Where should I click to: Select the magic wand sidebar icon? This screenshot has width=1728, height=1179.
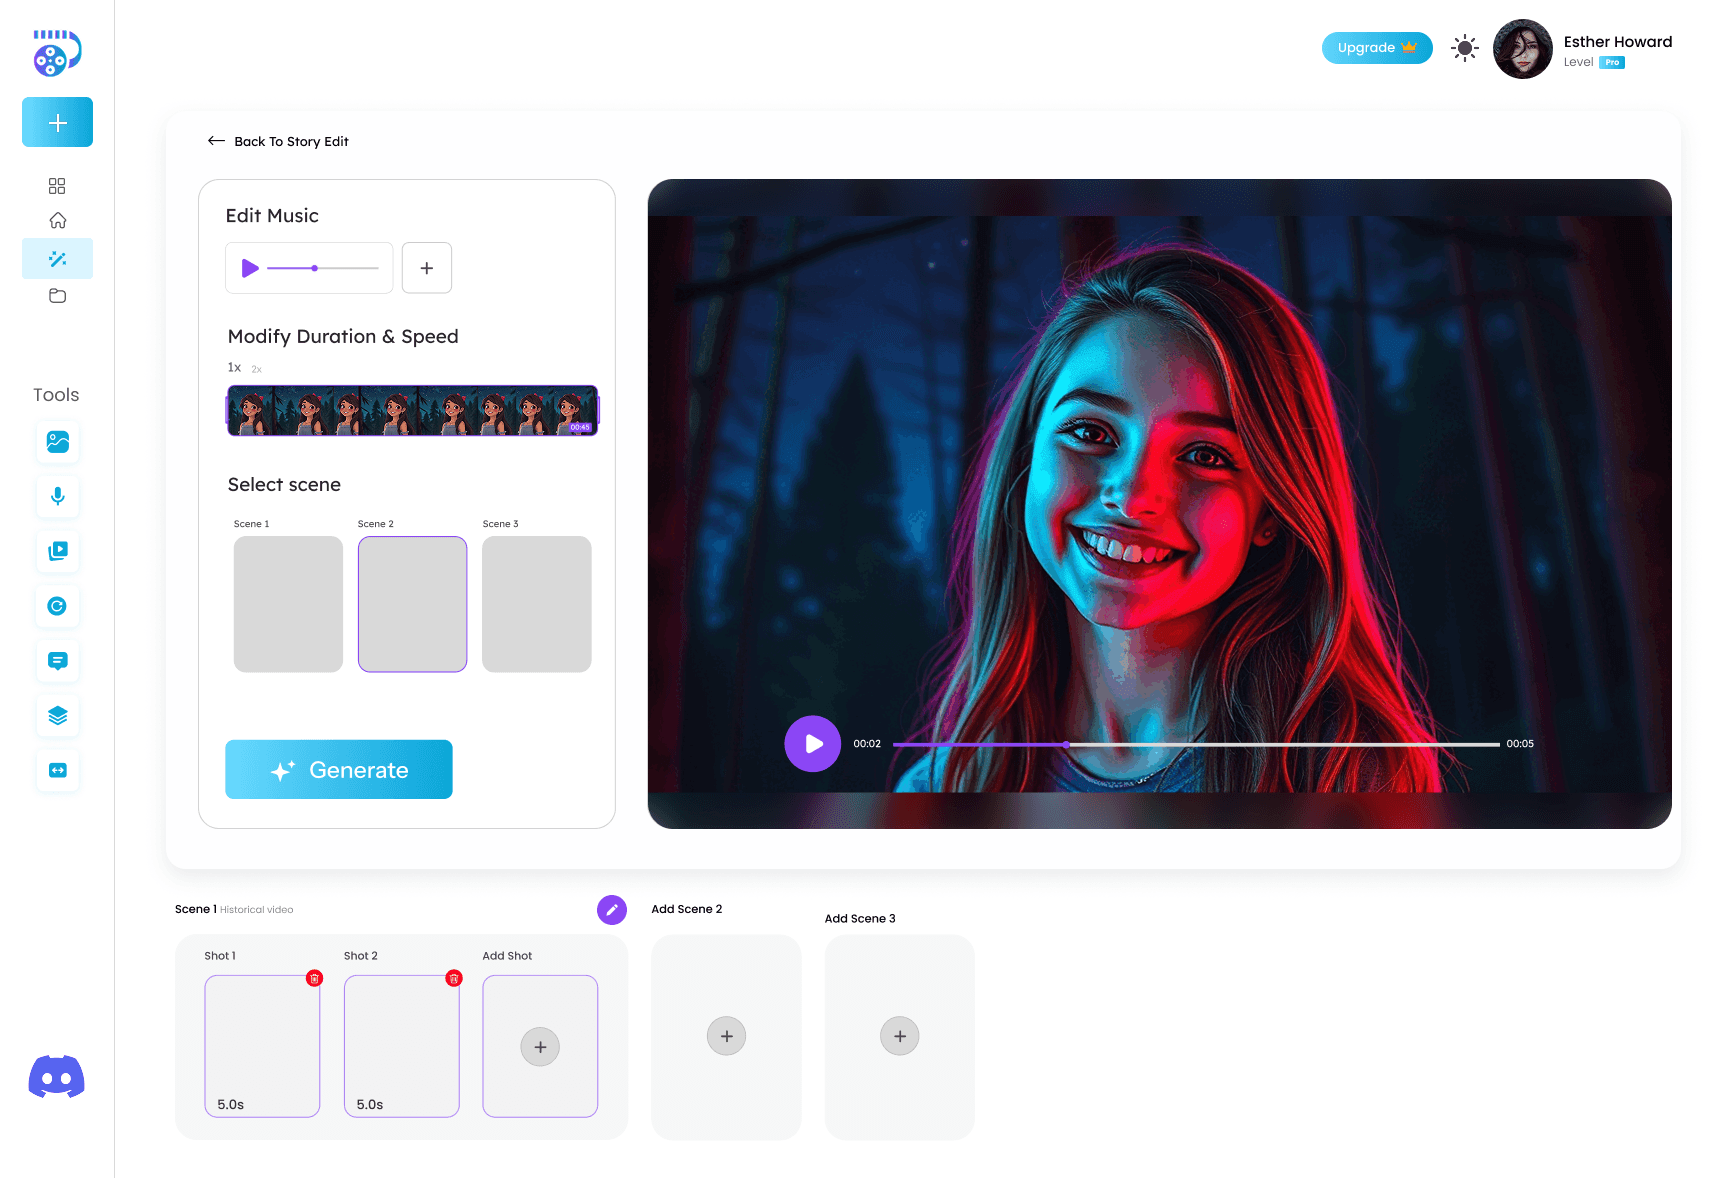coord(58,259)
